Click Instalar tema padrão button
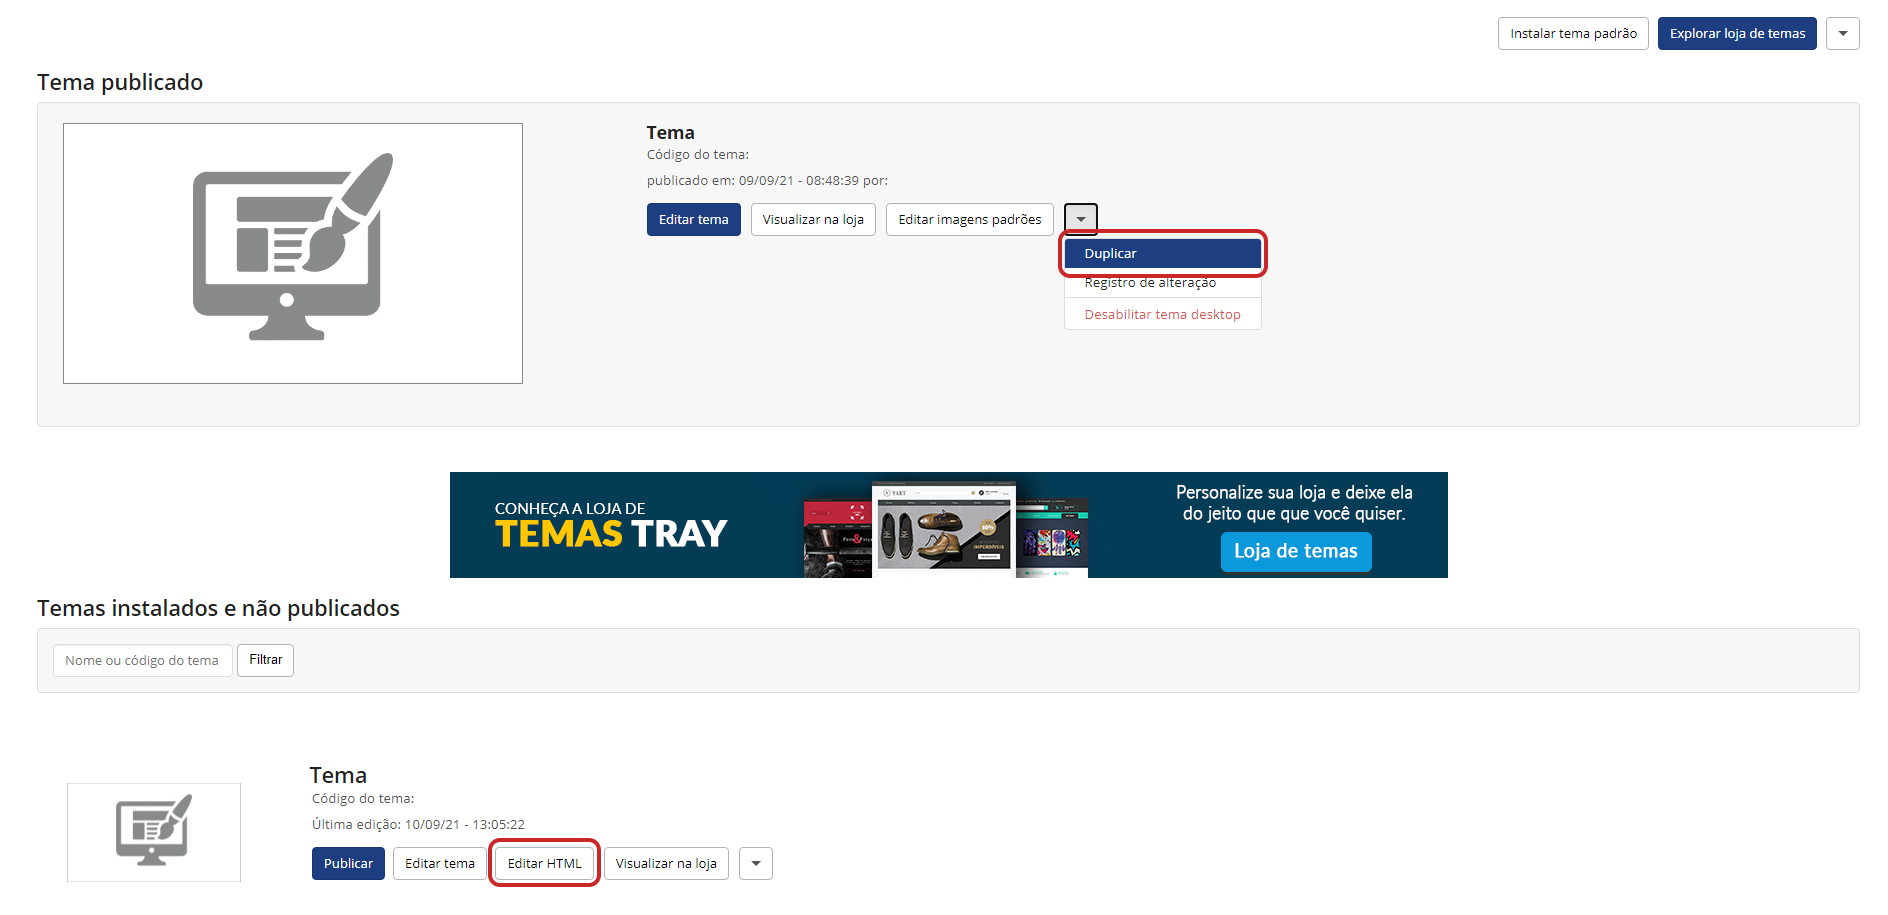The image size is (1888, 915). tap(1572, 34)
